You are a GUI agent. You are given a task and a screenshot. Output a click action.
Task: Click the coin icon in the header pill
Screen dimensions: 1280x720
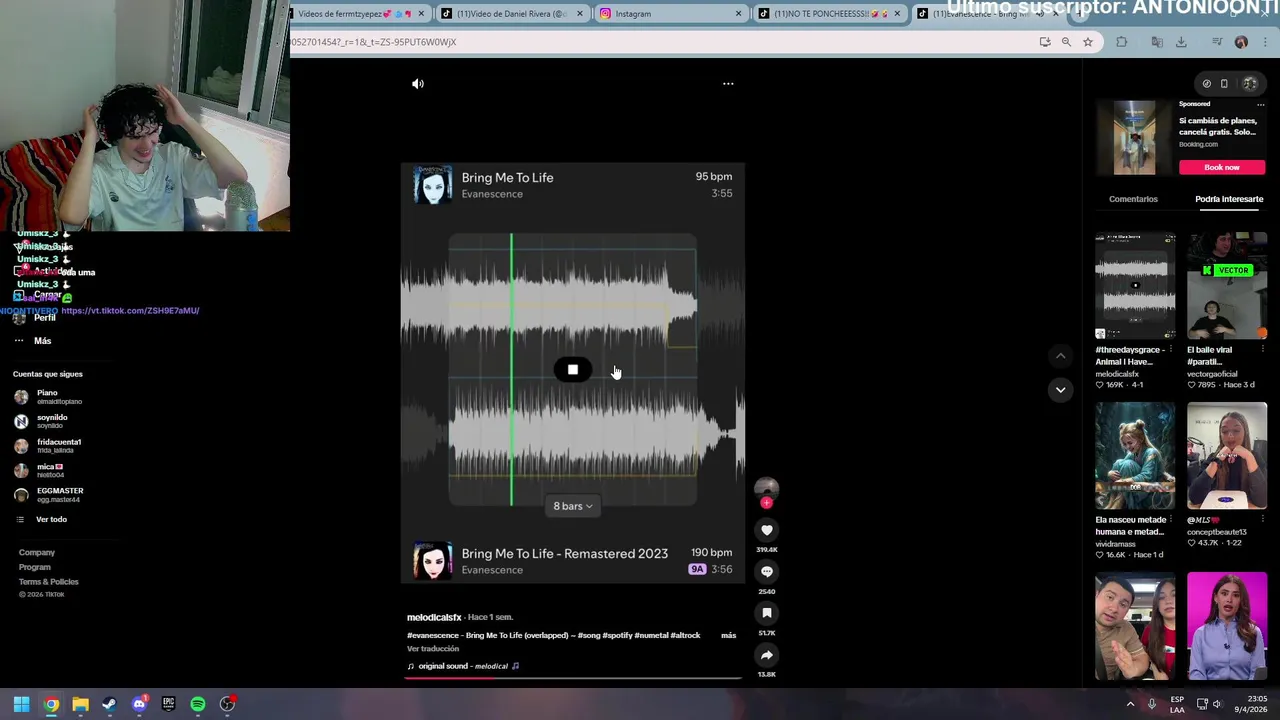1206,84
